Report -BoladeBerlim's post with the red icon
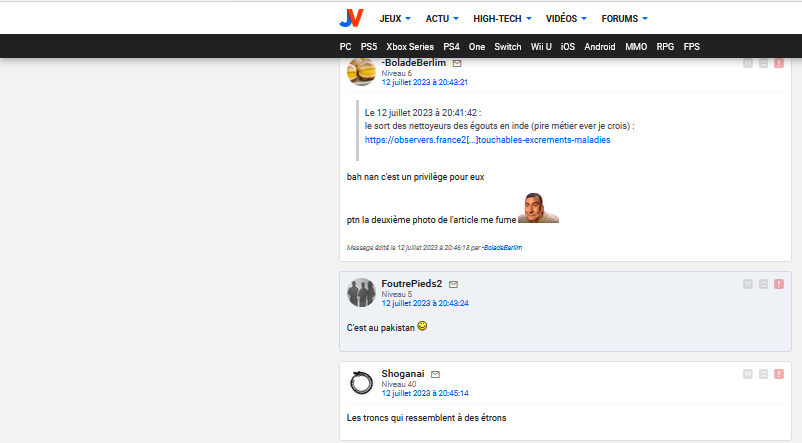Image resolution: width=802 pixels, height=443 pixels. click(779, 63)
